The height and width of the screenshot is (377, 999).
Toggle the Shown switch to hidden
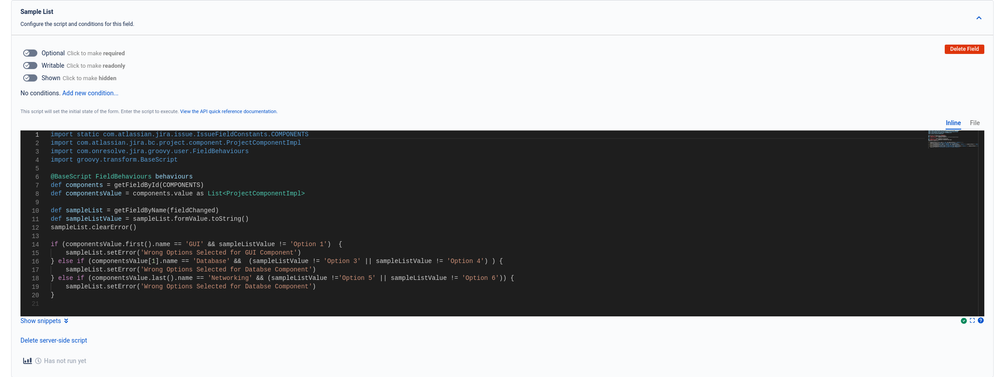[30, 78]
